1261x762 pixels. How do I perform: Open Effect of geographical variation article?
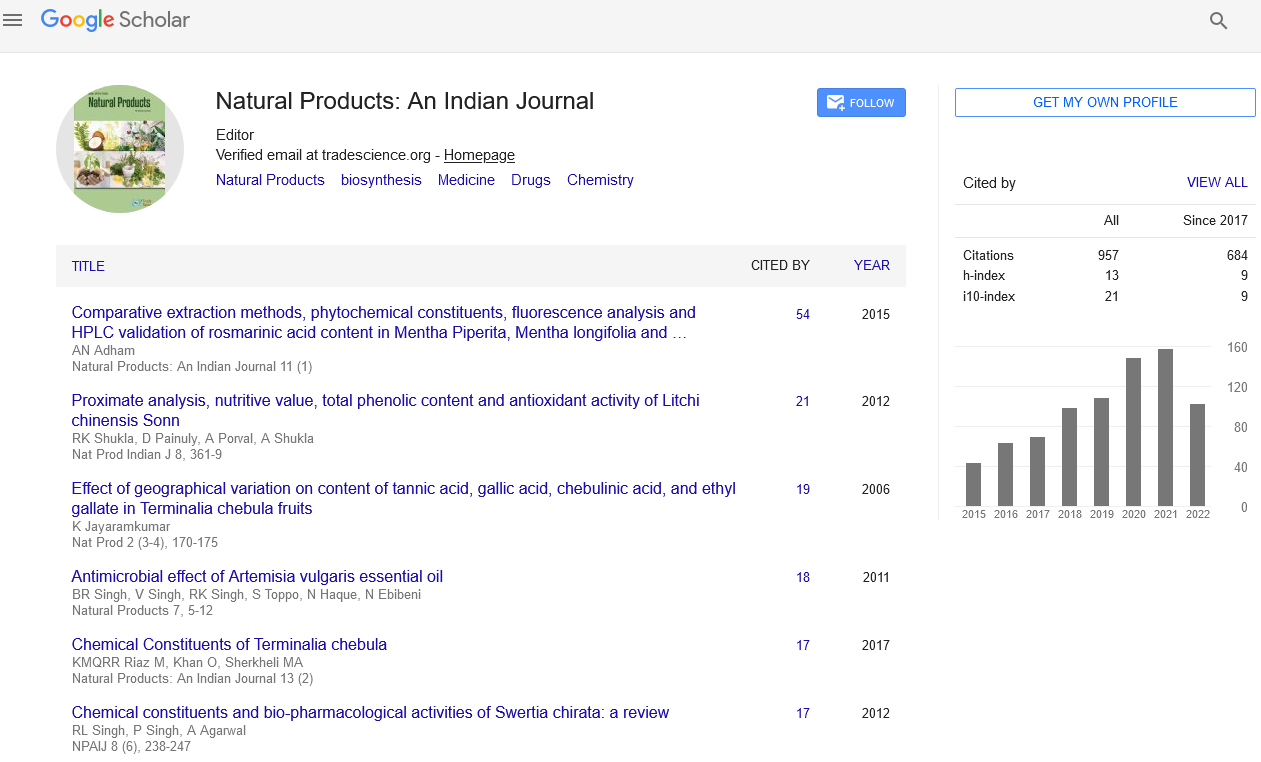click(404, 499)
